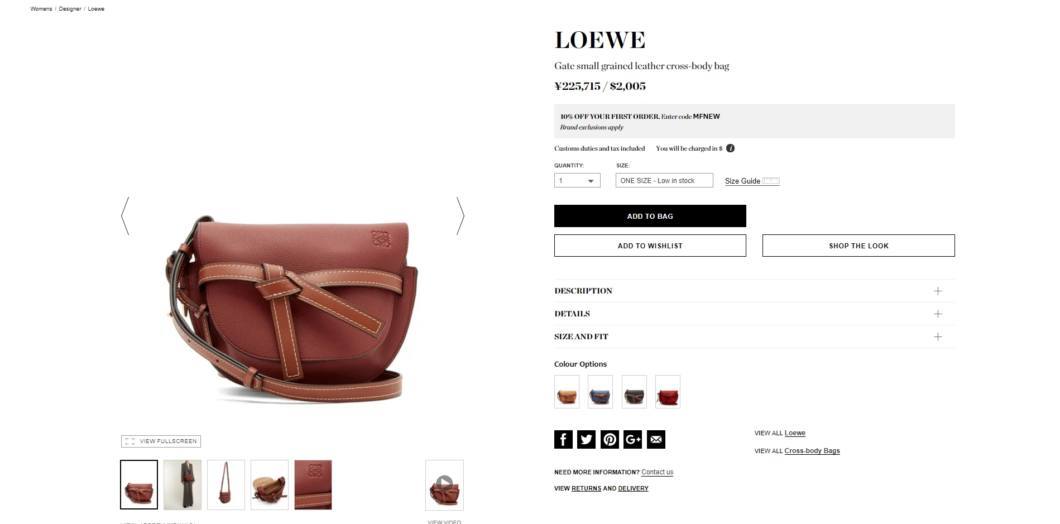Play the product video thumbnail
This screenshot has height=524, width=1060.
[444, 485]
